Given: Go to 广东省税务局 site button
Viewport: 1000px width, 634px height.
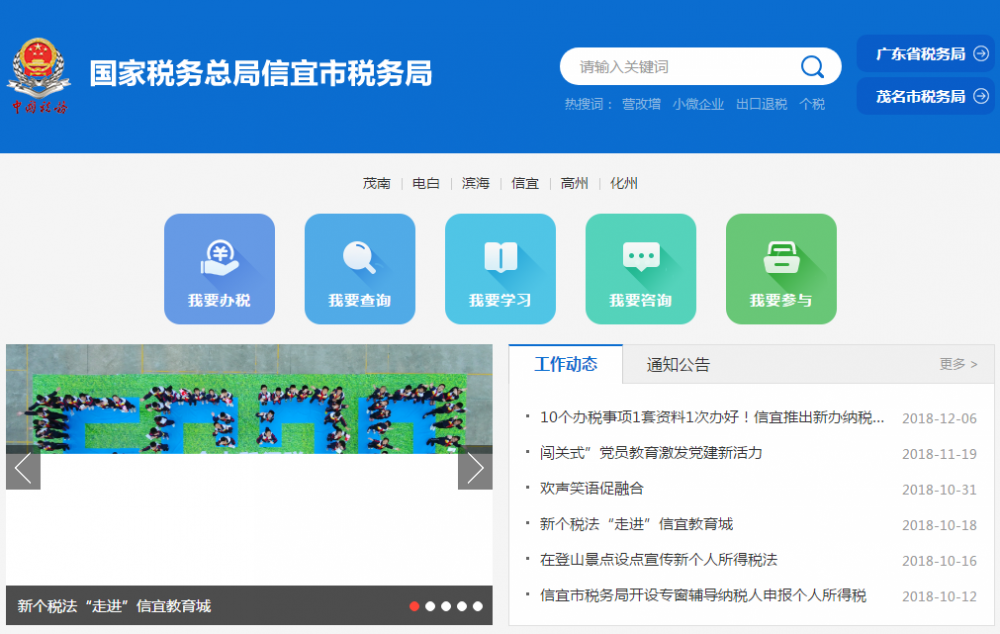Looking at the screenshot, I should coord(926,54).
